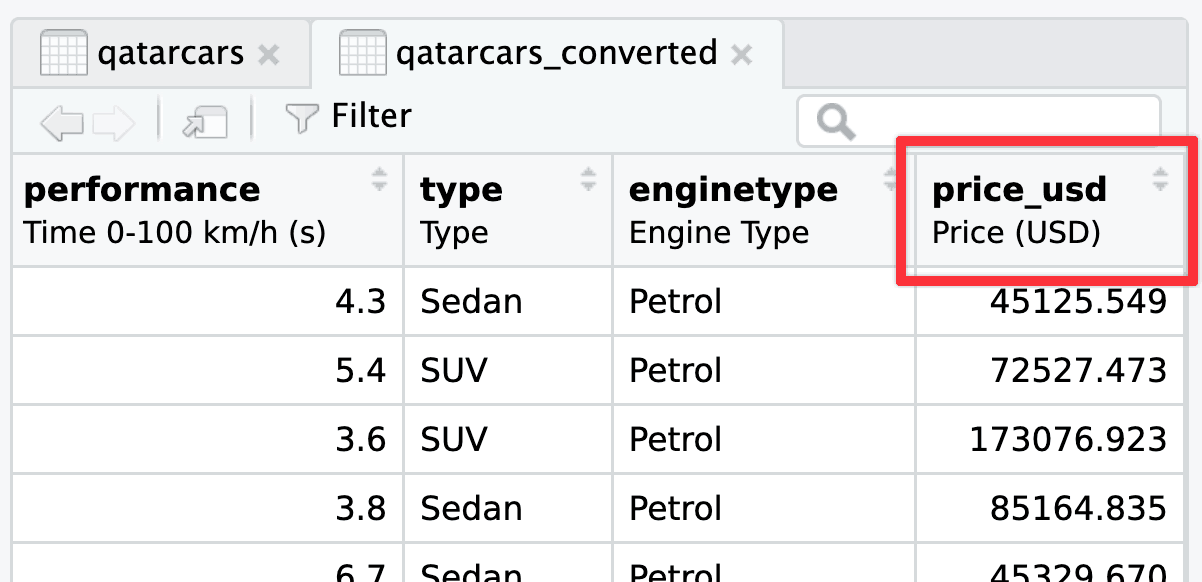
Task: Click the forward navigation arrow
Action: (113, 122)
